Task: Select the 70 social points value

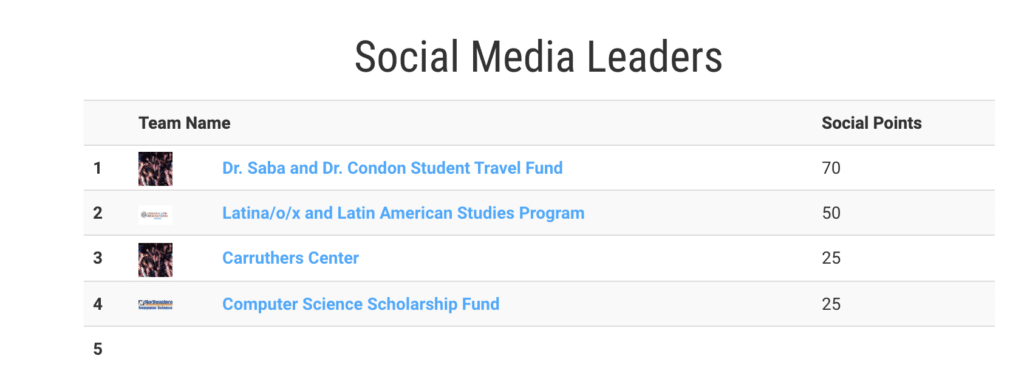Action: tap(831, 169)
